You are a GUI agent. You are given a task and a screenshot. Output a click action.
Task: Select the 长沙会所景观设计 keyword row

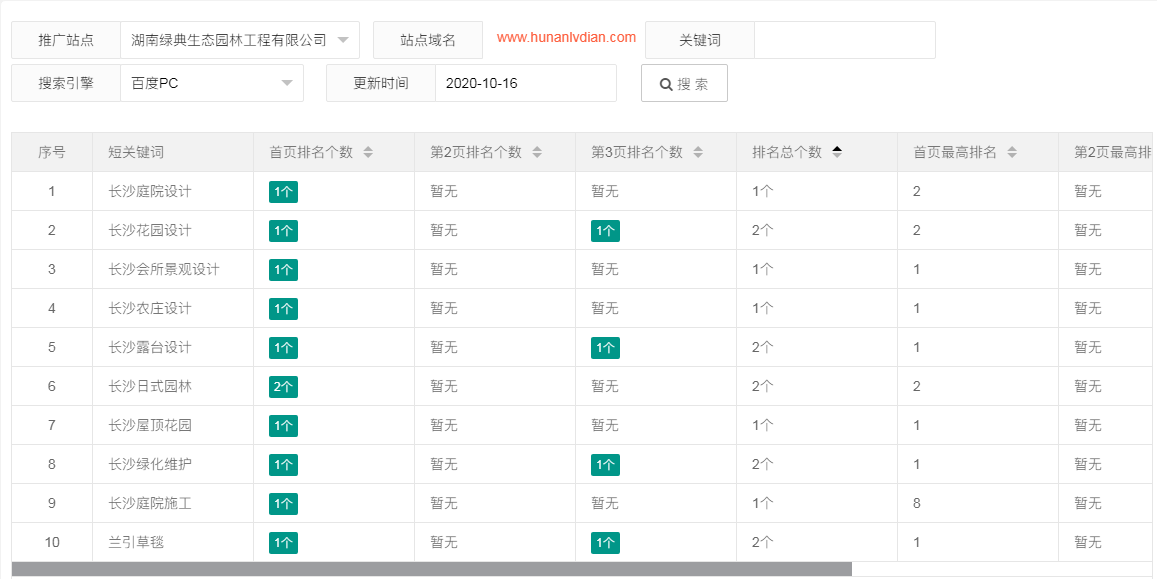coord(164,270)
